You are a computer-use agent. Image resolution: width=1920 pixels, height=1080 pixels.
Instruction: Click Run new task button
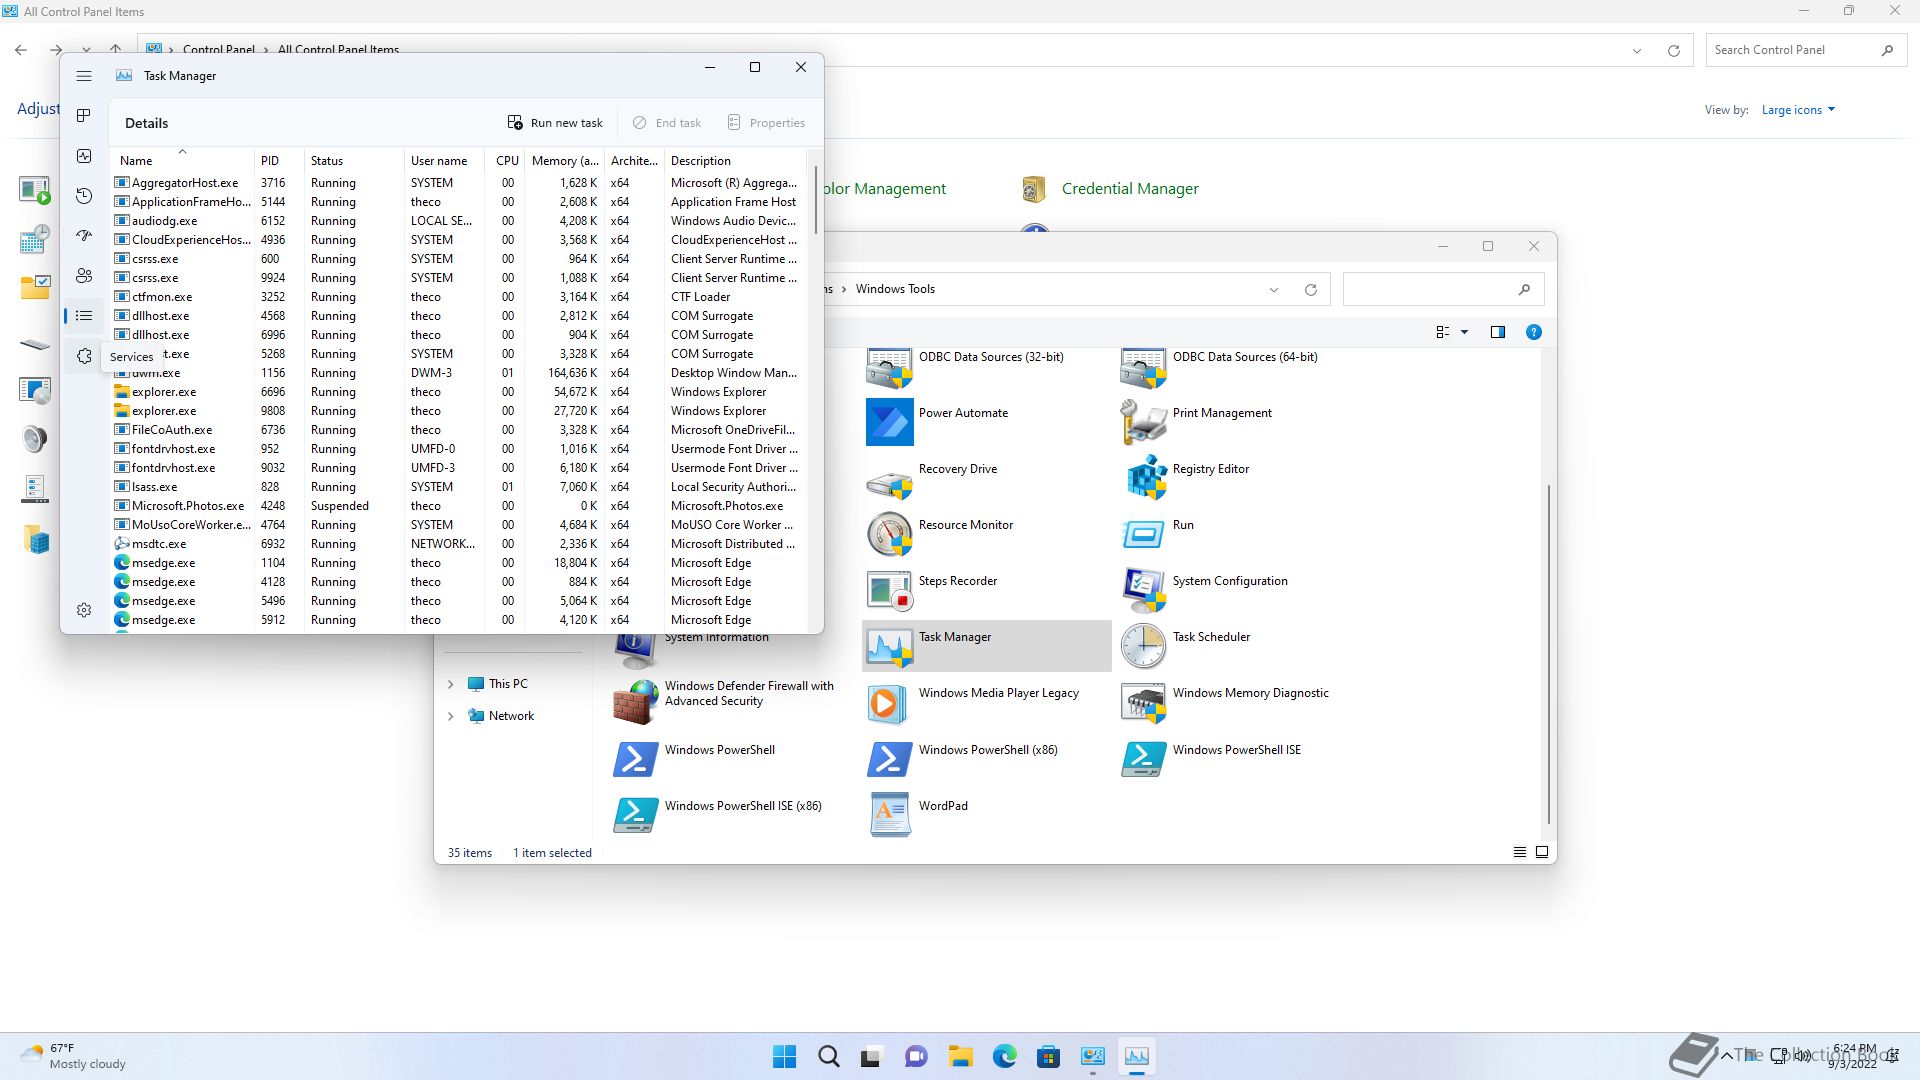pyautogui.click(x=555, y=123)
